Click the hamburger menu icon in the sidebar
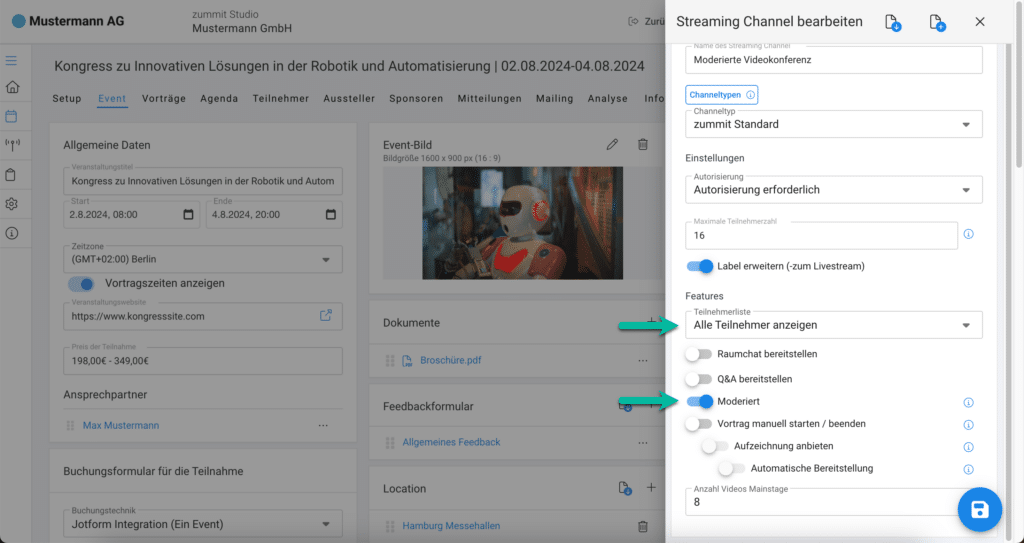This screenshot has height=543, width=1024. point(12,61)
